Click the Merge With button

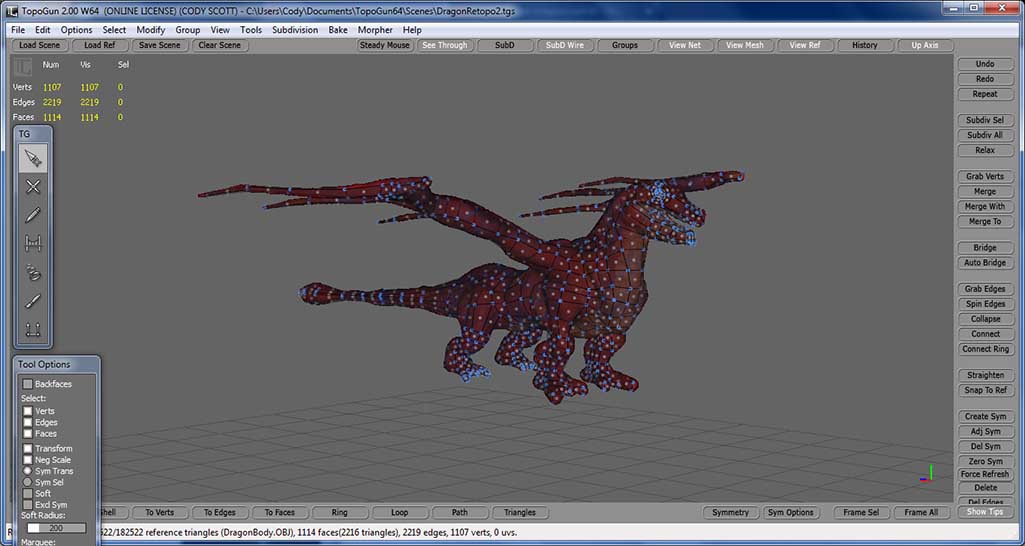coord(985,207)
